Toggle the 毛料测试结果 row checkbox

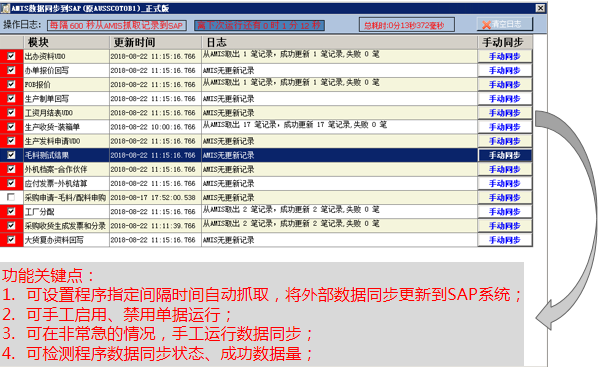[11, 155]
